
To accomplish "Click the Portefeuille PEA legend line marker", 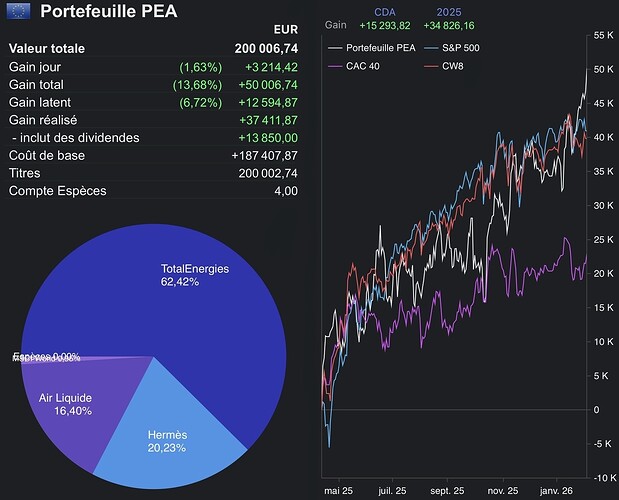I will coord(334,48).
